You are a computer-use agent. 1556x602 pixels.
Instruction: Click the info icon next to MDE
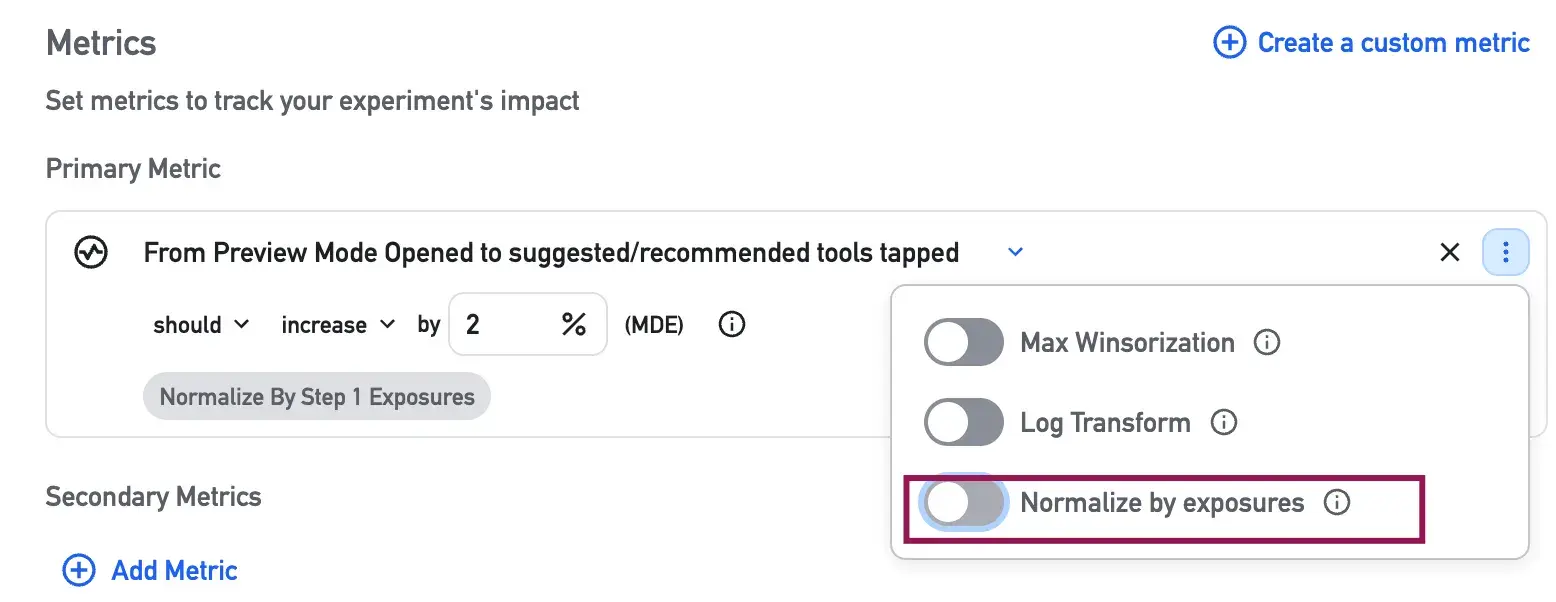tap(732, 325)
